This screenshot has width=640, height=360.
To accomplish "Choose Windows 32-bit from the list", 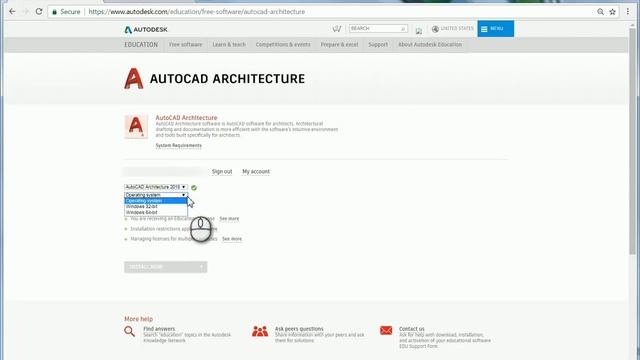I will [156, 207].
